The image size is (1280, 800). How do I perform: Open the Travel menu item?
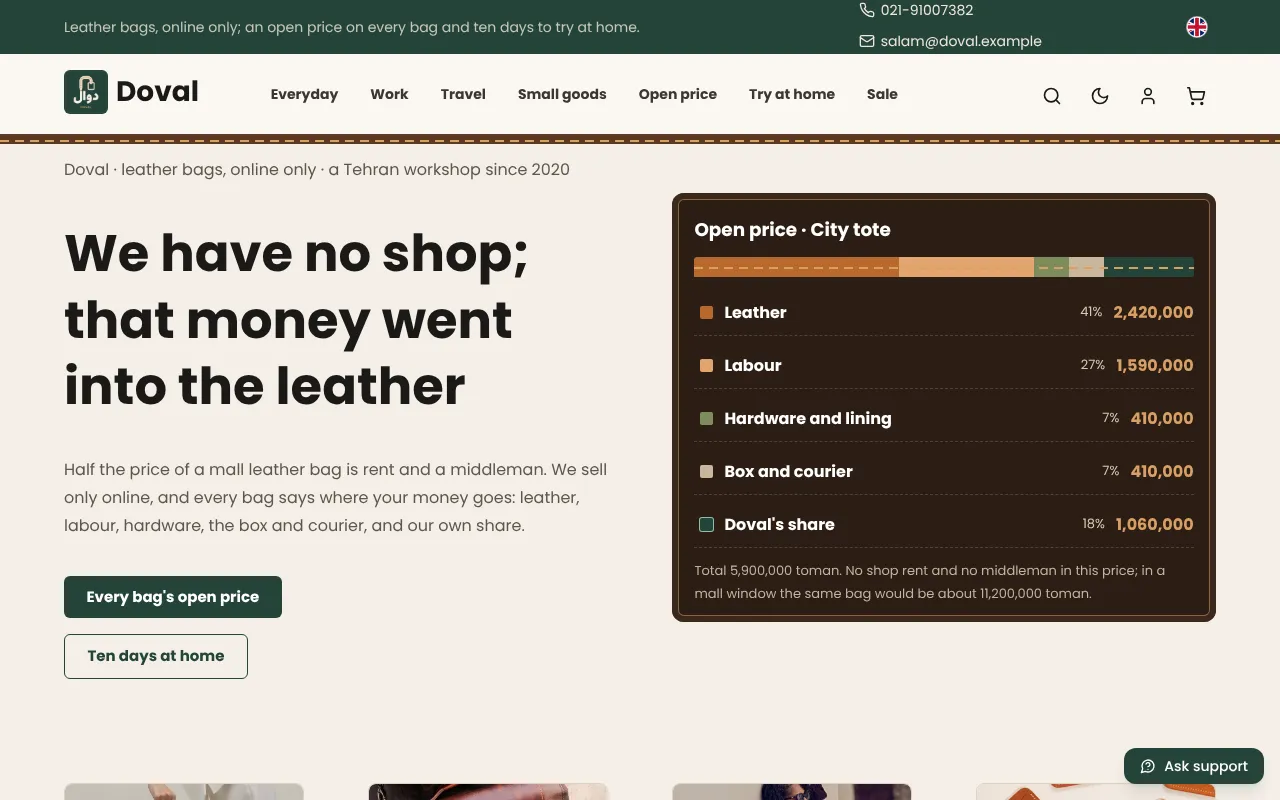[463, 94]
